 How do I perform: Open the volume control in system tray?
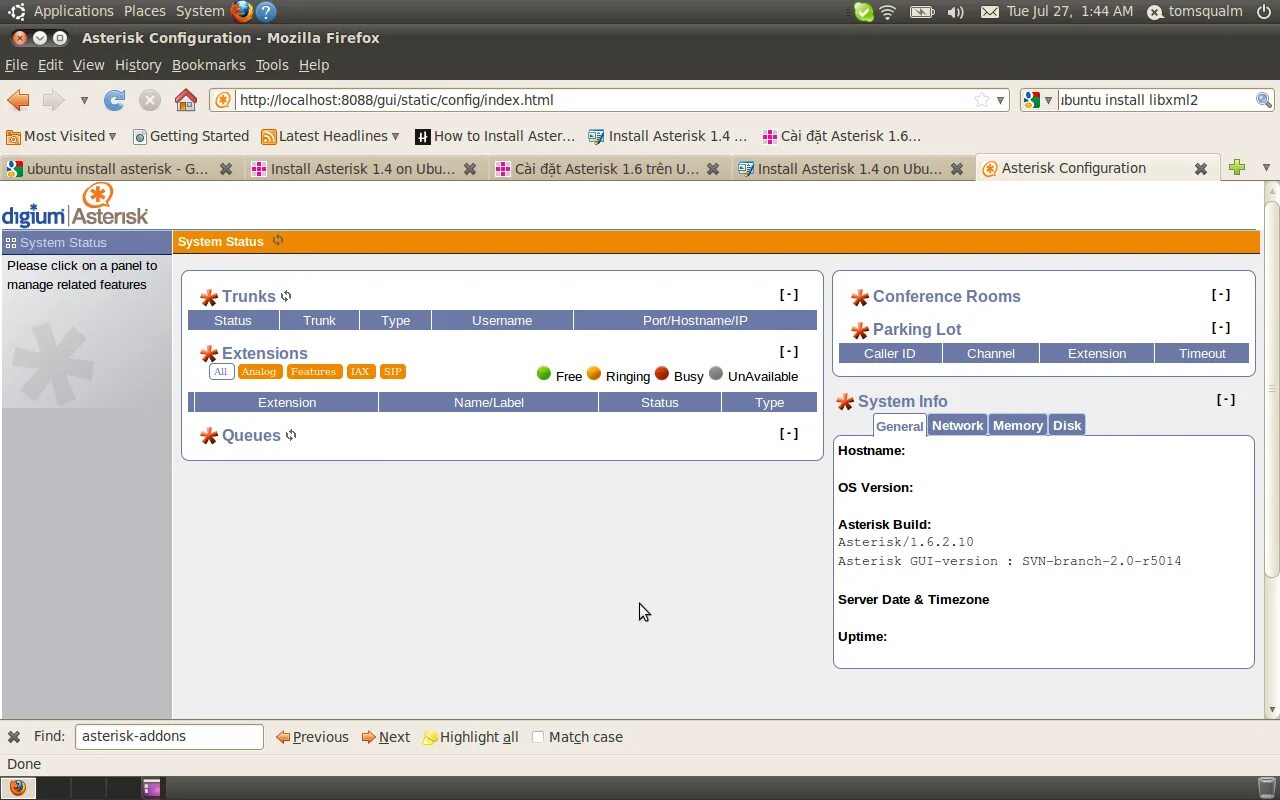point(955,12)
